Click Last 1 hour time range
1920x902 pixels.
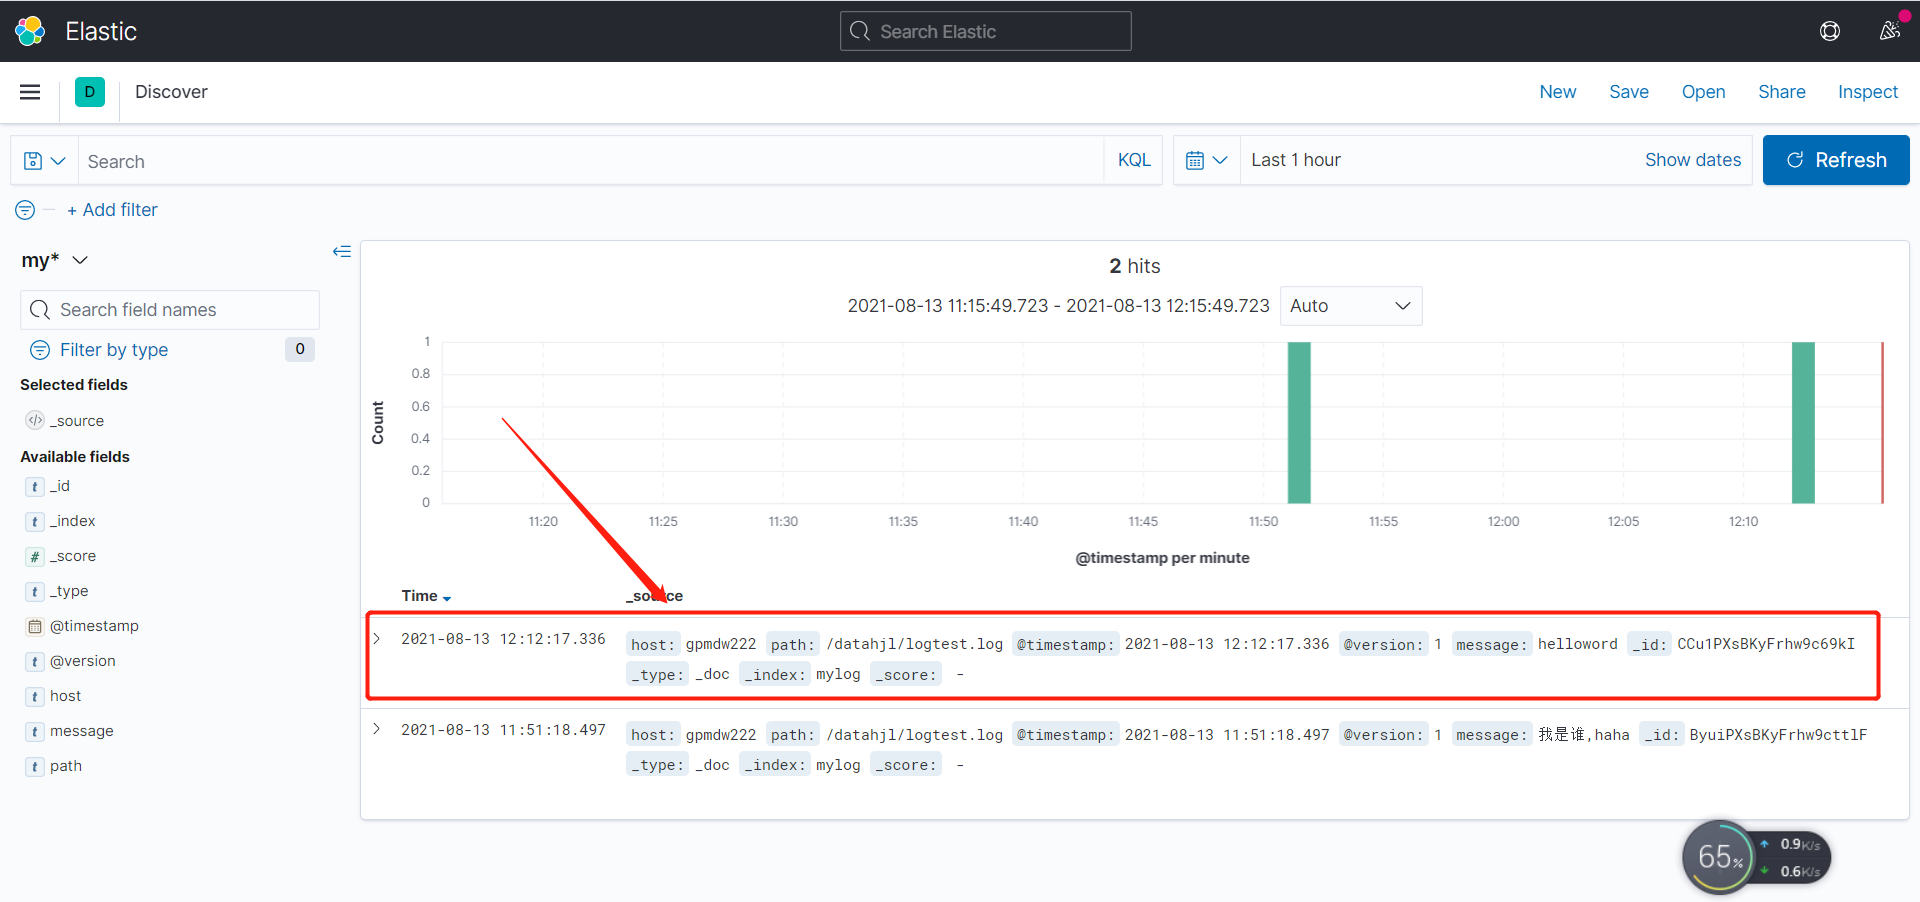(1296, 160)
